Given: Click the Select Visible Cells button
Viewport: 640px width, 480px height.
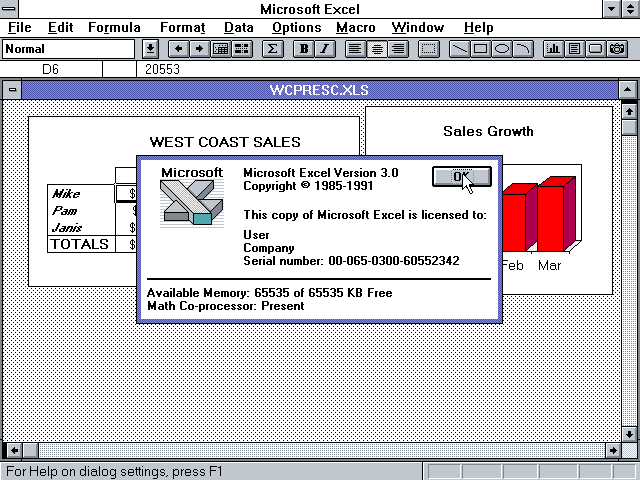Looking at the screenshot, I should tap(242, 49).
